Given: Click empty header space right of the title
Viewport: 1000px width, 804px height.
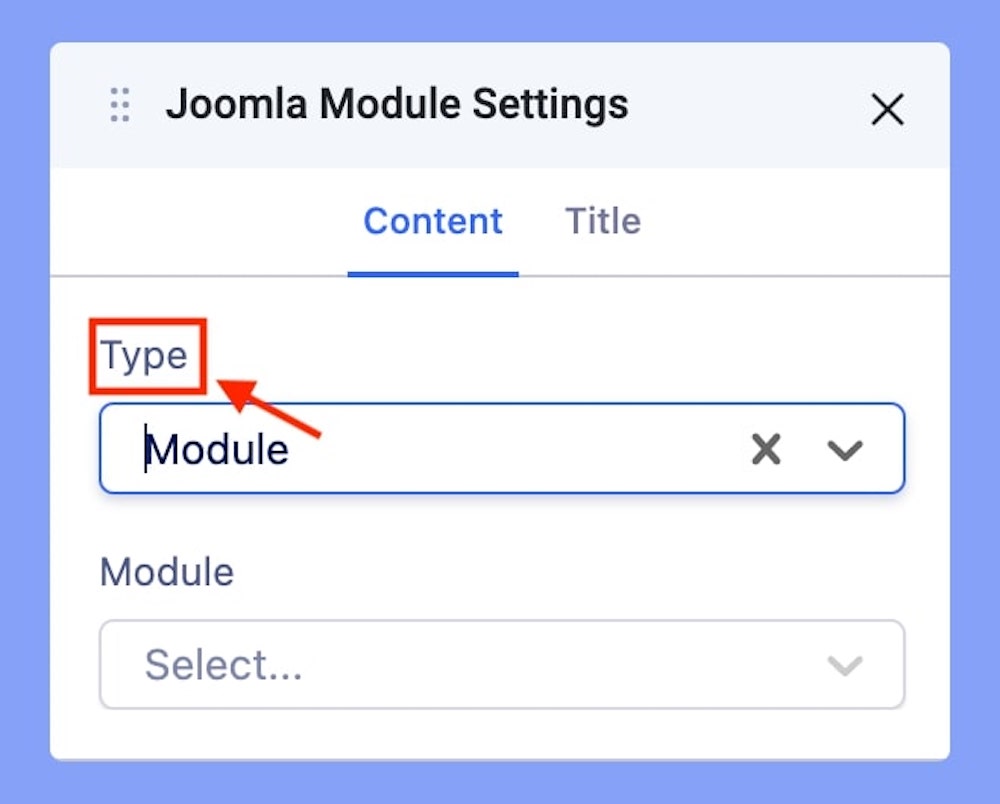Looking at the screenshot, I should coord(750,105).
